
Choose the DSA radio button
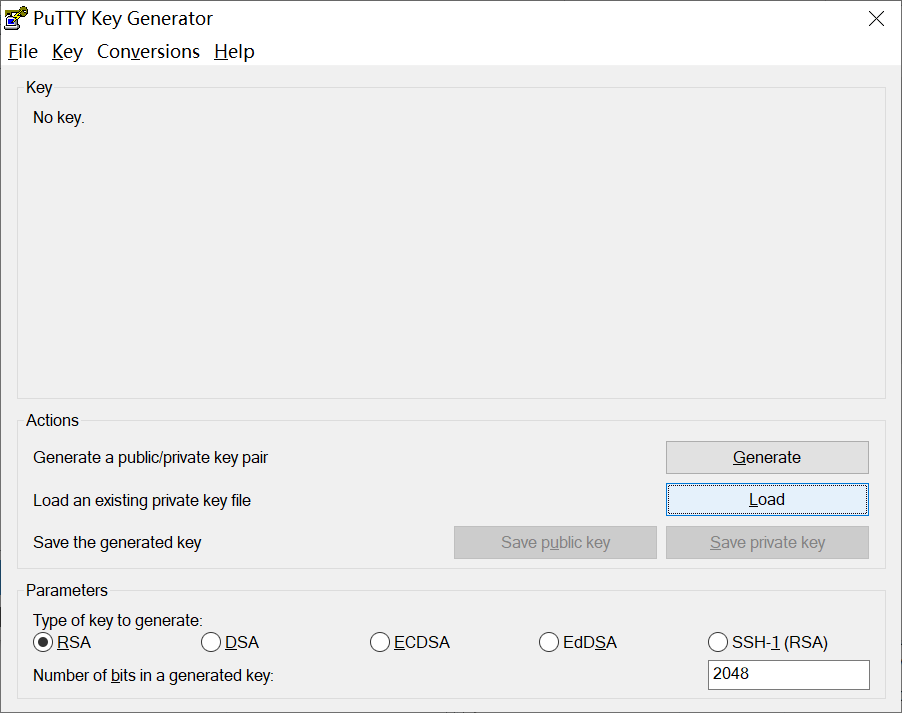211,642
